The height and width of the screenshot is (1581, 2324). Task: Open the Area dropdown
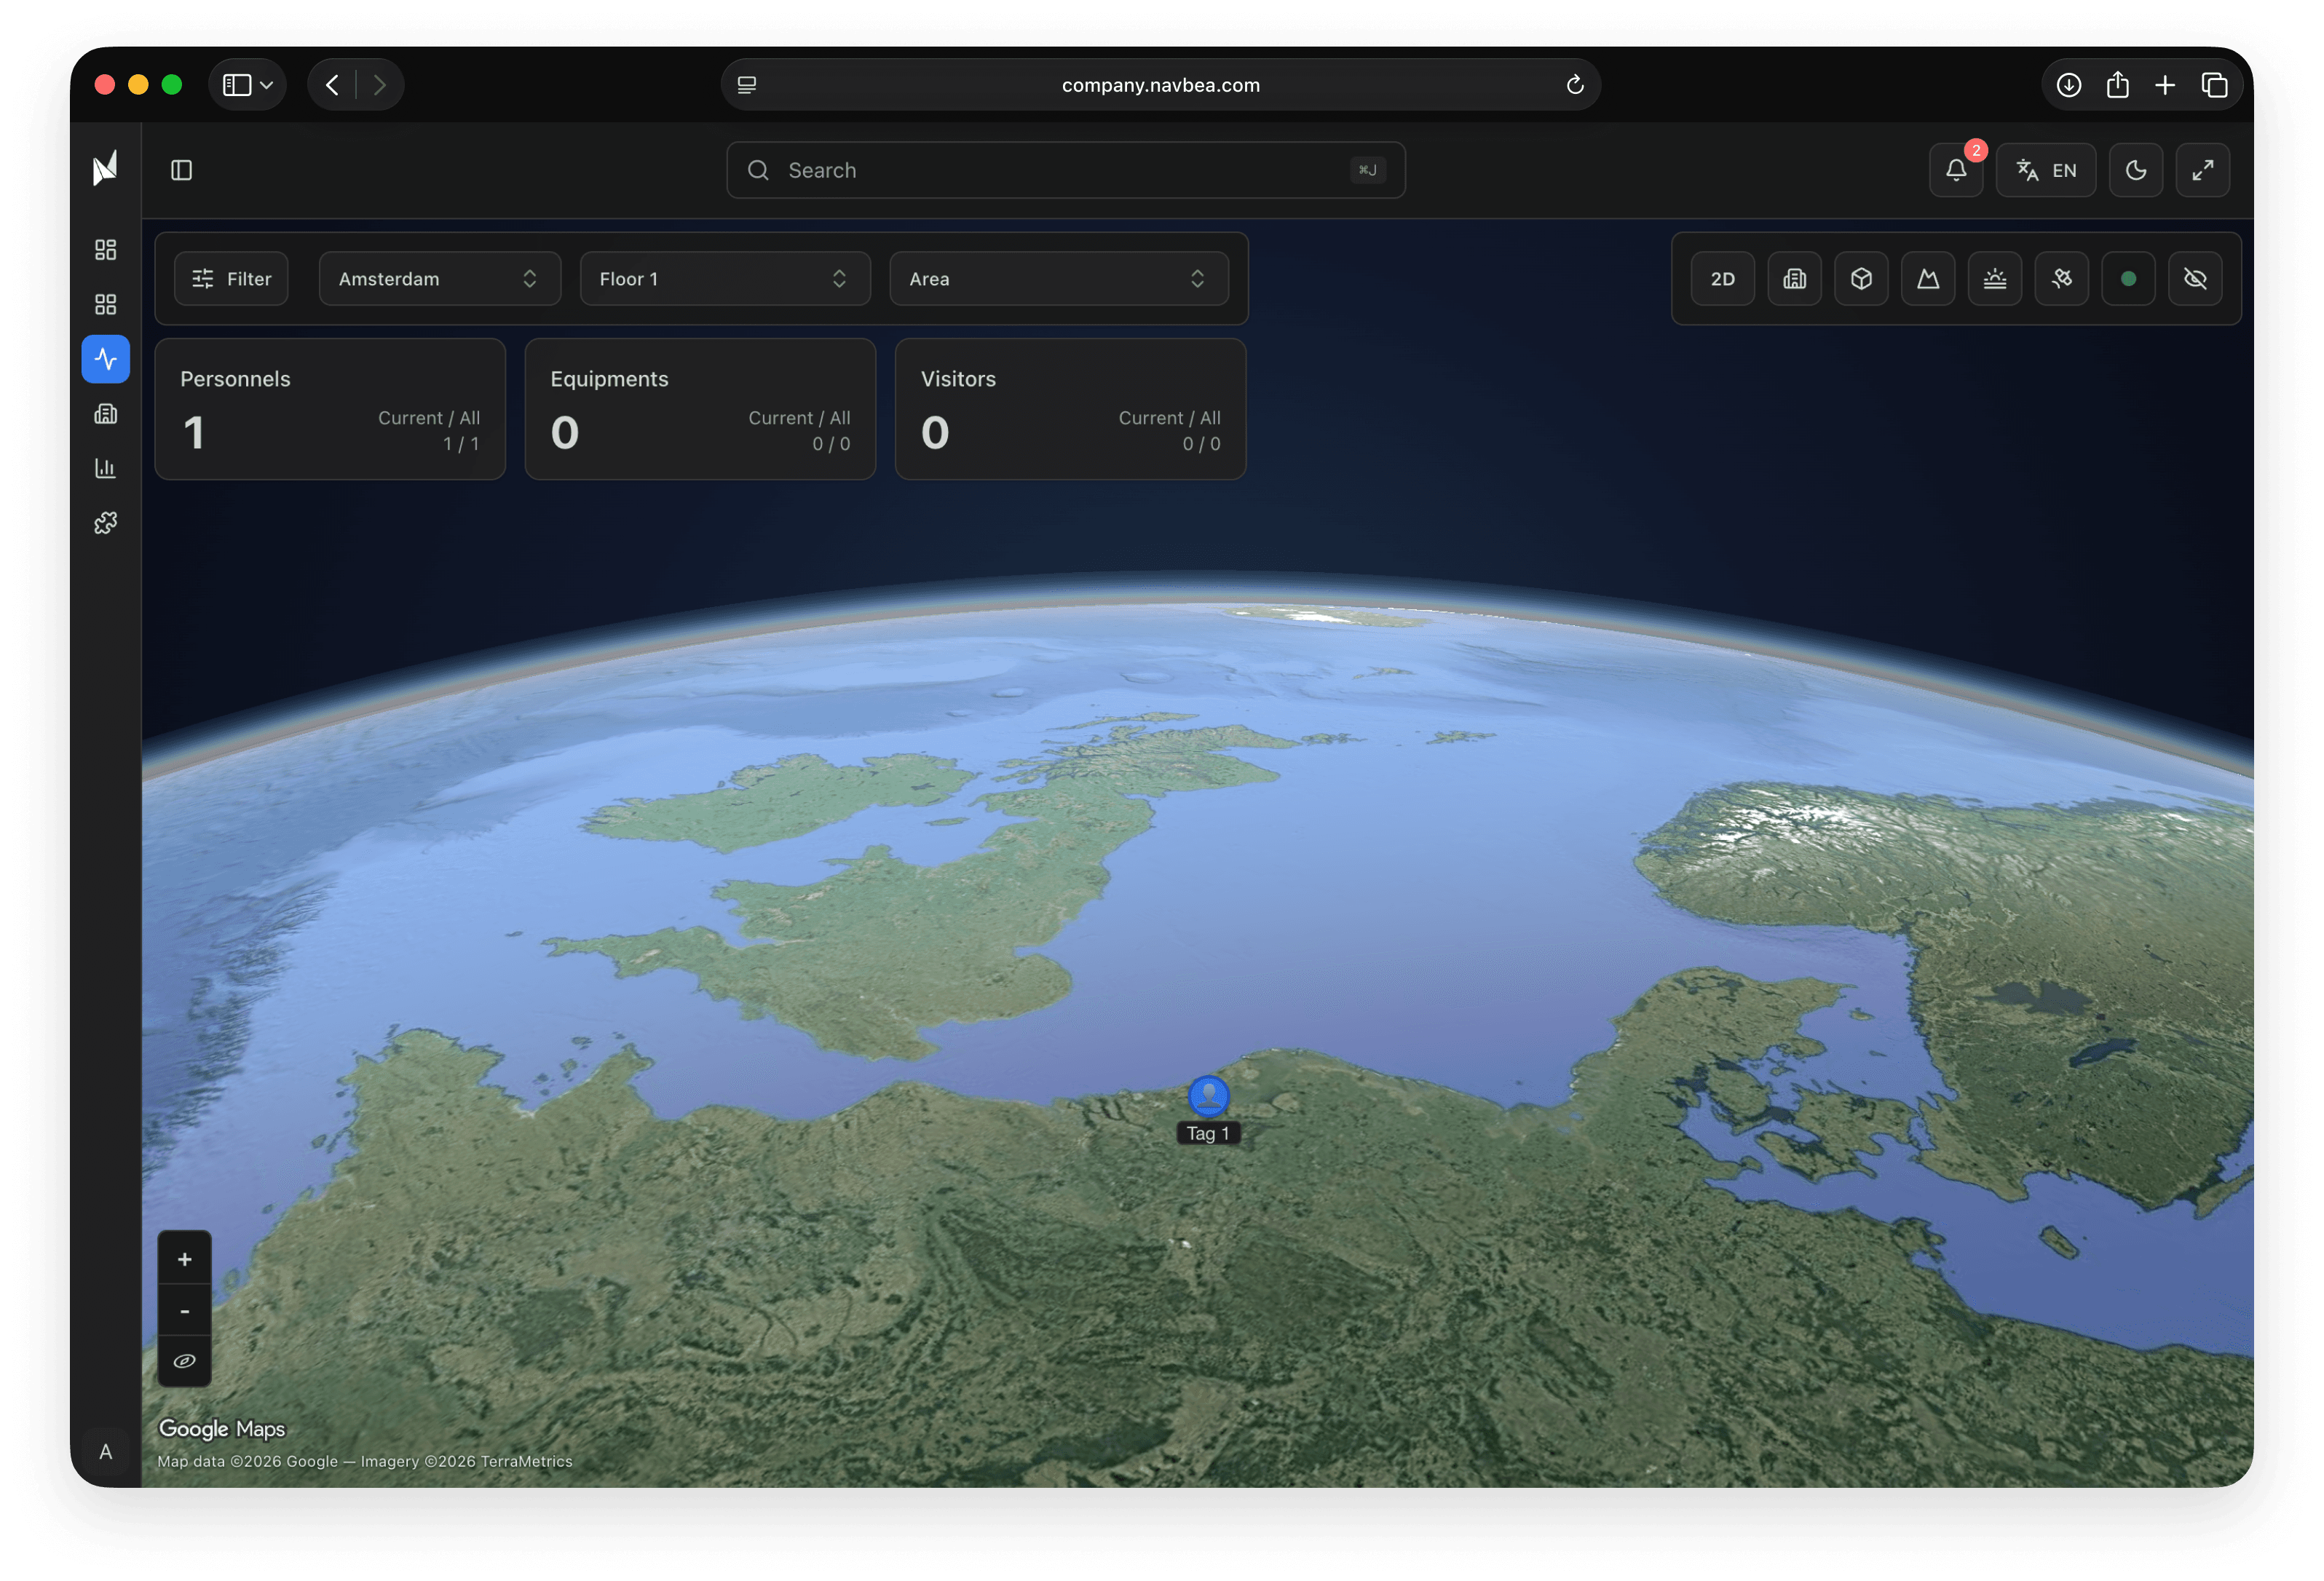tap(1059, 279)
